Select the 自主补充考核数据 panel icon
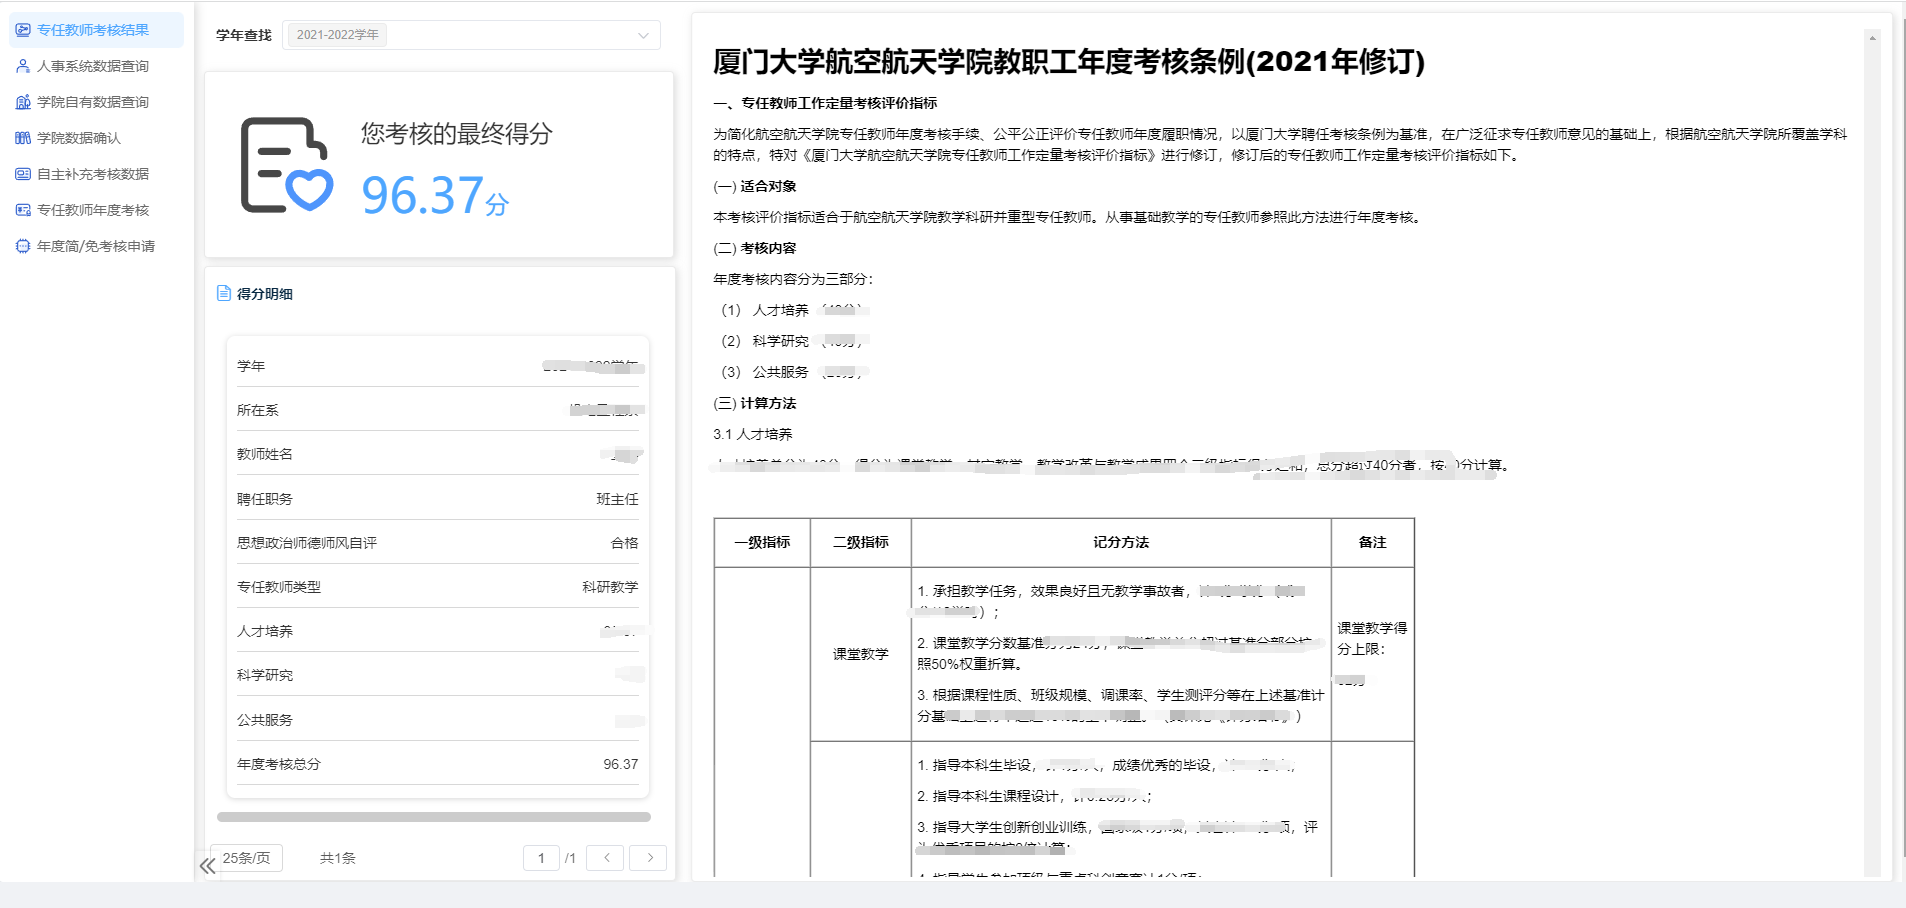The image size is (1906, 908). (x=23, y=174)
